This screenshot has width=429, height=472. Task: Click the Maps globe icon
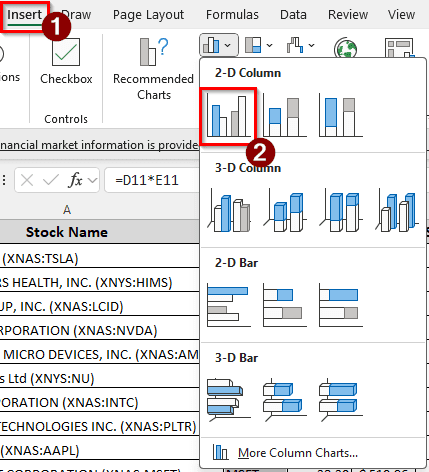345,48
